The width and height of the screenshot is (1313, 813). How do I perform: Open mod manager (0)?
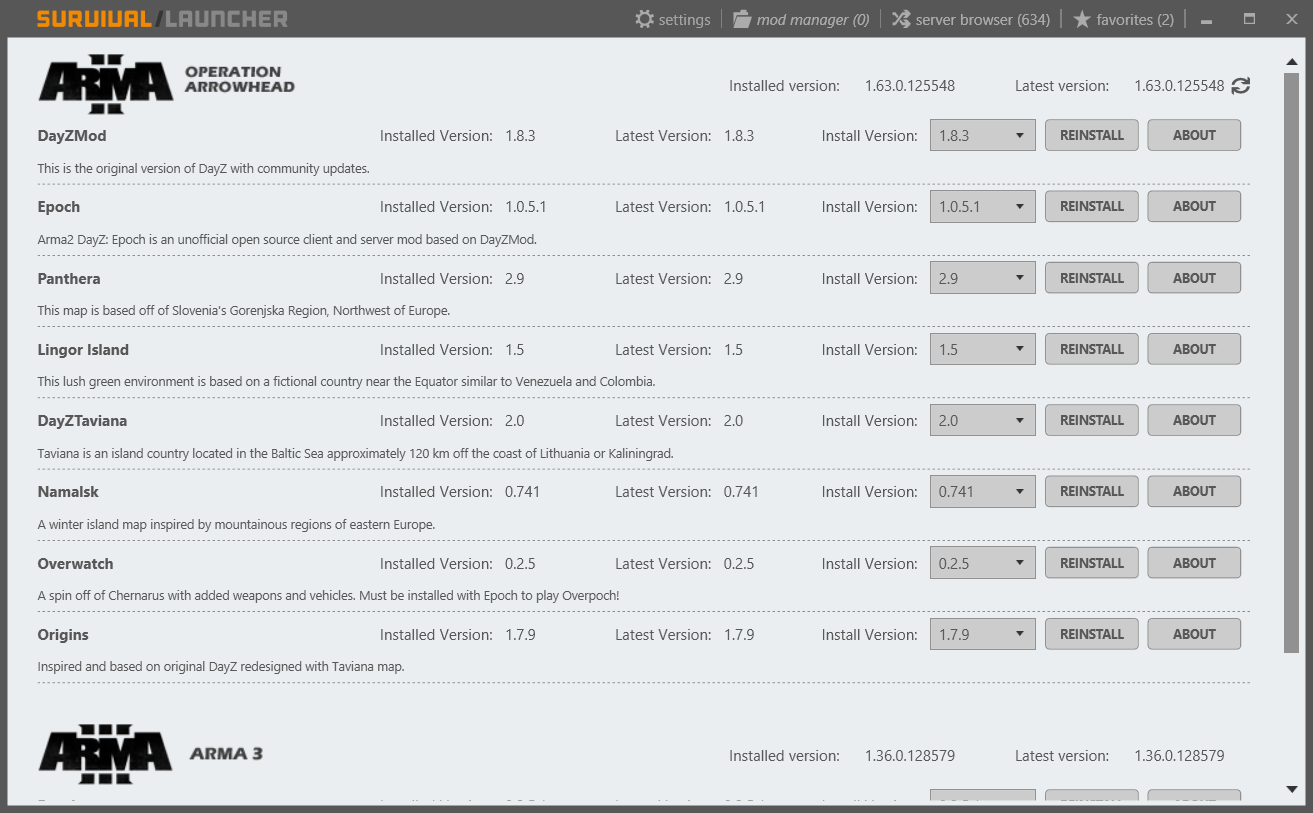[x=801, y=19]
